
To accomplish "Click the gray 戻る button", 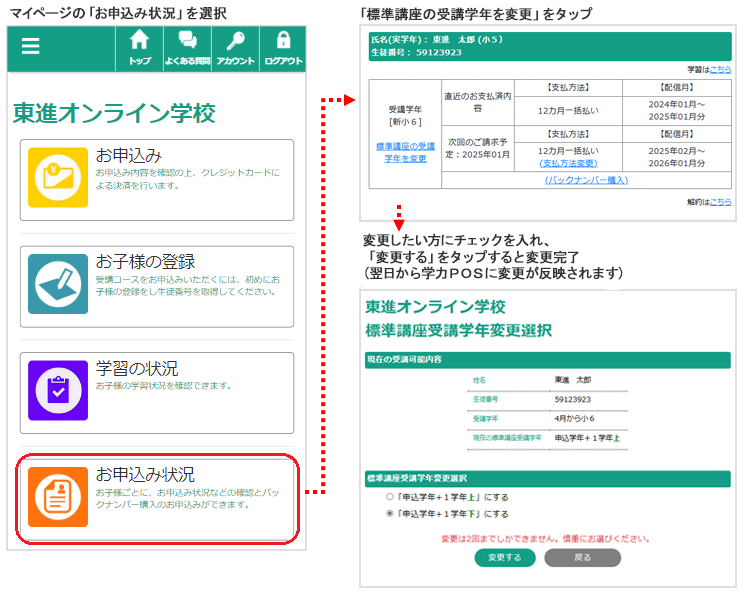I will [583, 557].
